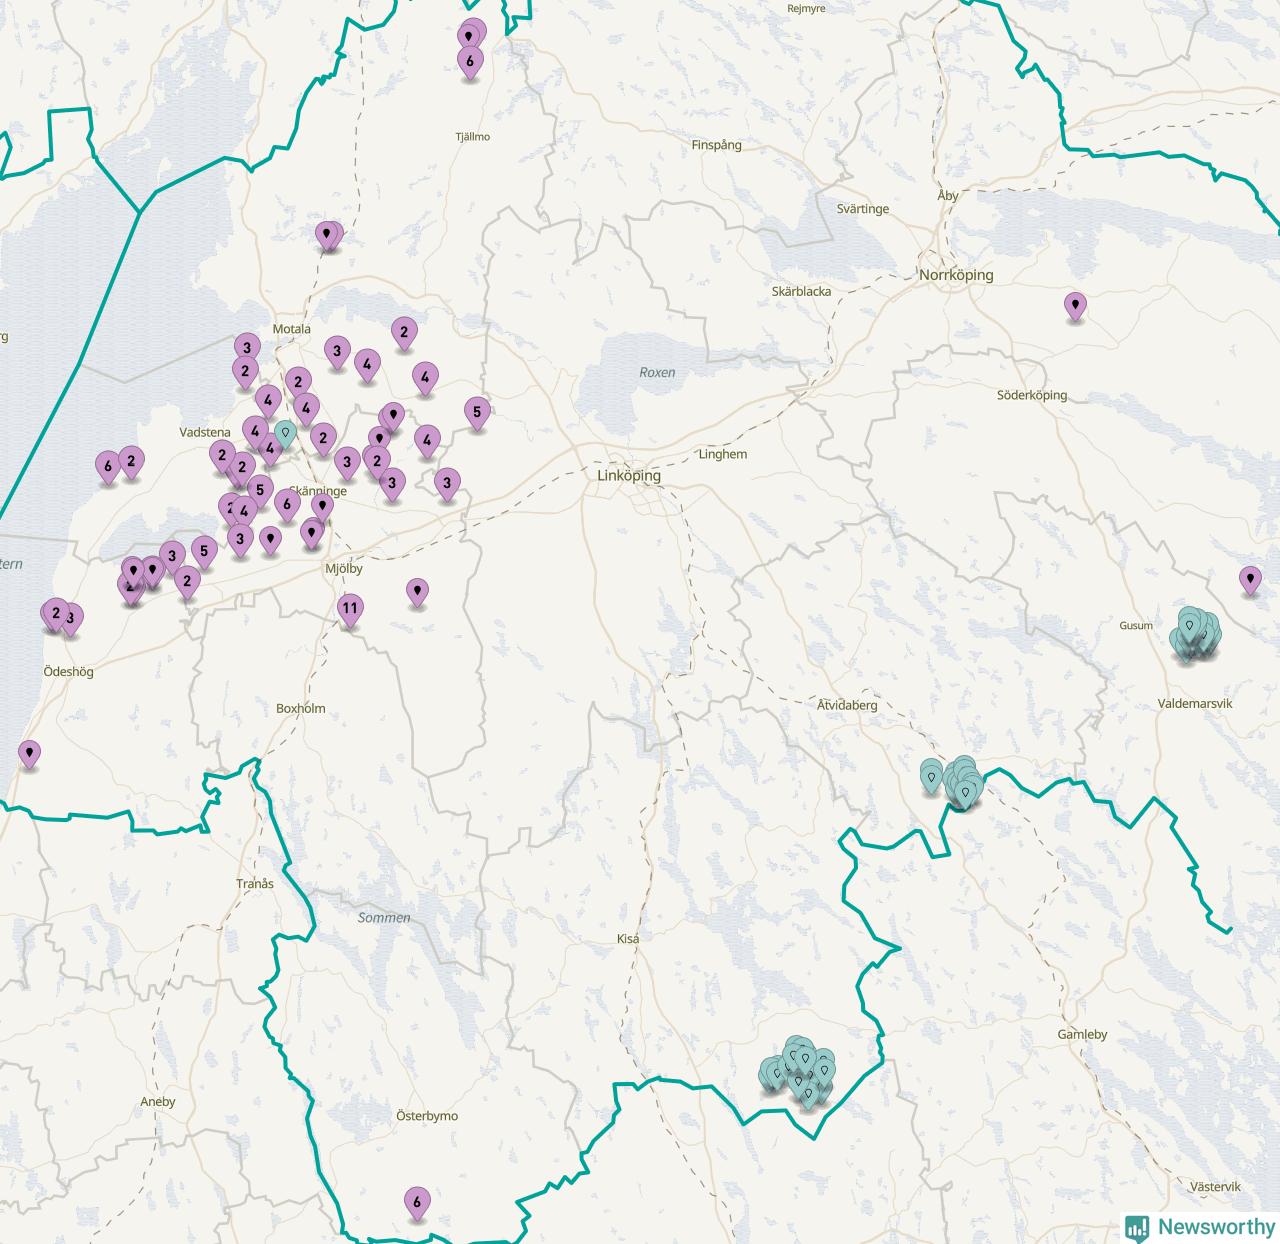Select the Vadstena label
1280x1244 pixels.
click(x=205, y=433)
